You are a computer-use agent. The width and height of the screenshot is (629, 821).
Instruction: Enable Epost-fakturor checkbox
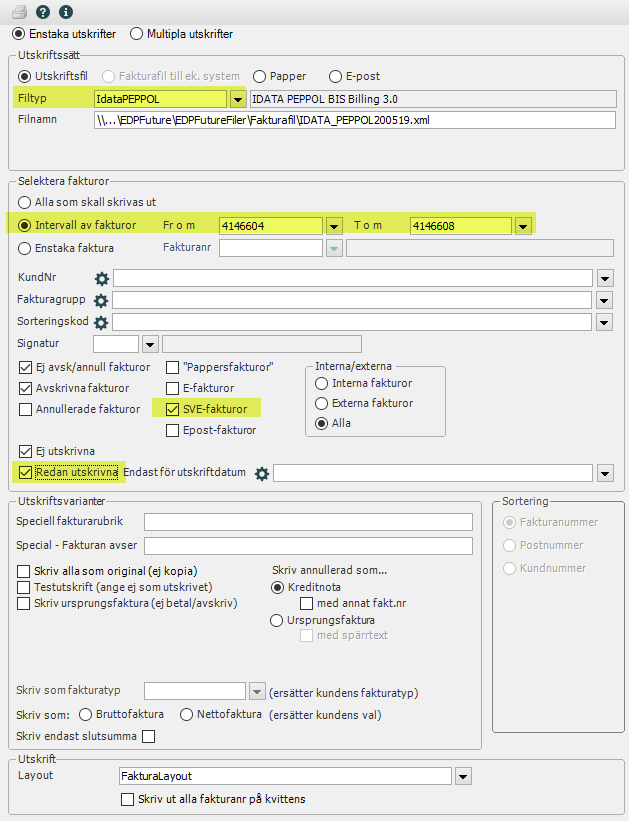click(x=172, y=430)
